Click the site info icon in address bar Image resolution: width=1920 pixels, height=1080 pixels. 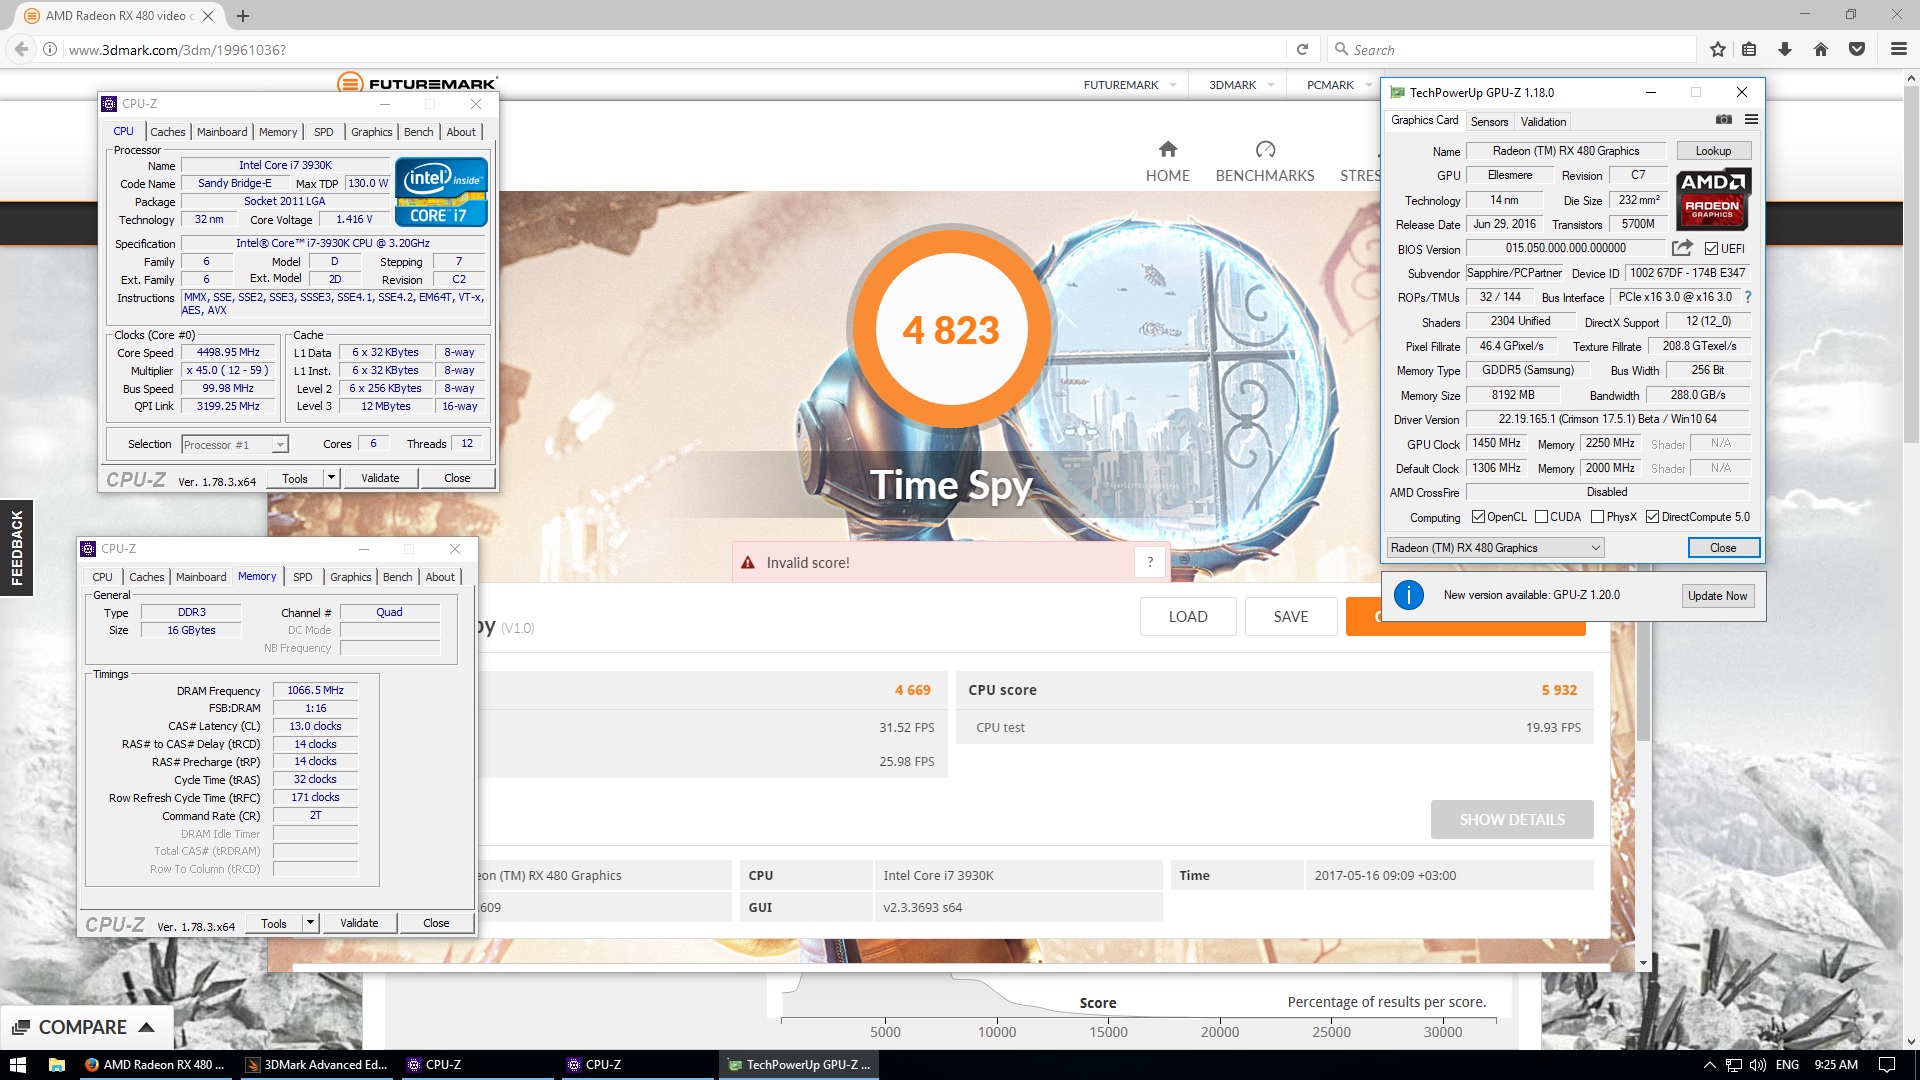[49, 49]
